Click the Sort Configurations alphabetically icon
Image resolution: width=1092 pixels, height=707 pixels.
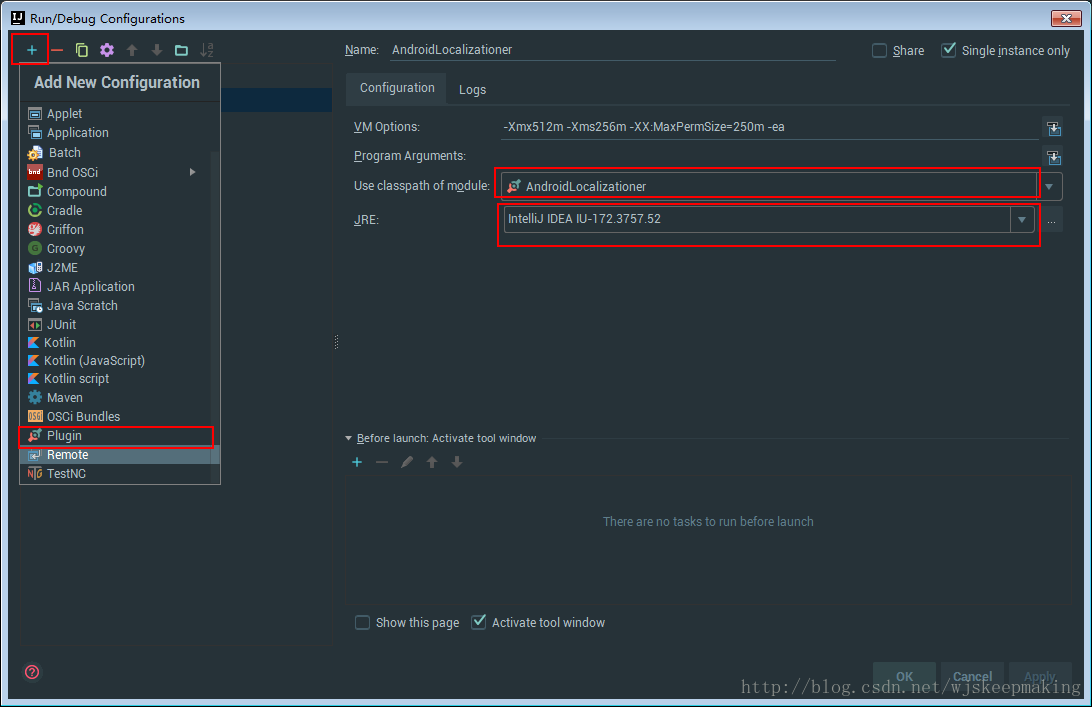click(x=207, y=50)
